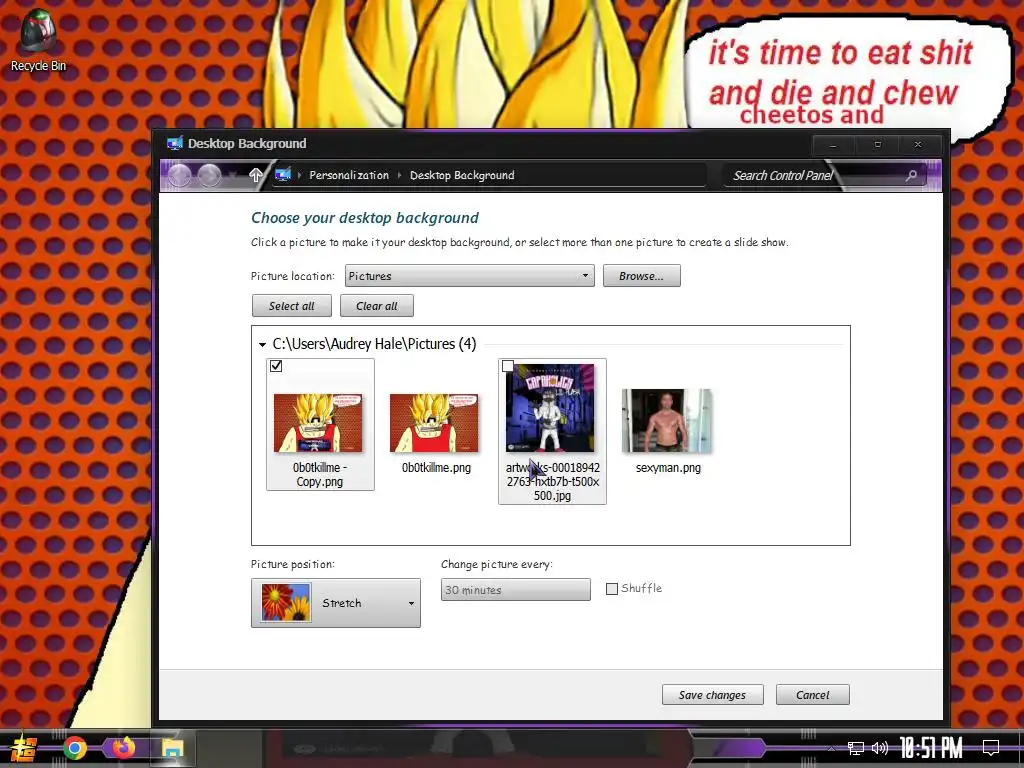Open the Picture position Stretch dropdown
This screenshot has height=768, width=1024.
[x=336, y=603]
